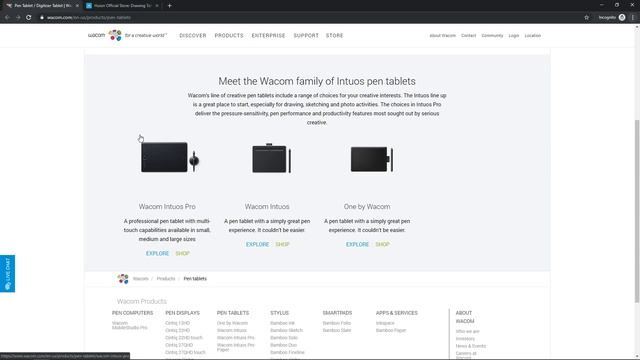Screen dimensions: 640x360
Task: Open Apps & Services footer heading
Action: (397, 313)
